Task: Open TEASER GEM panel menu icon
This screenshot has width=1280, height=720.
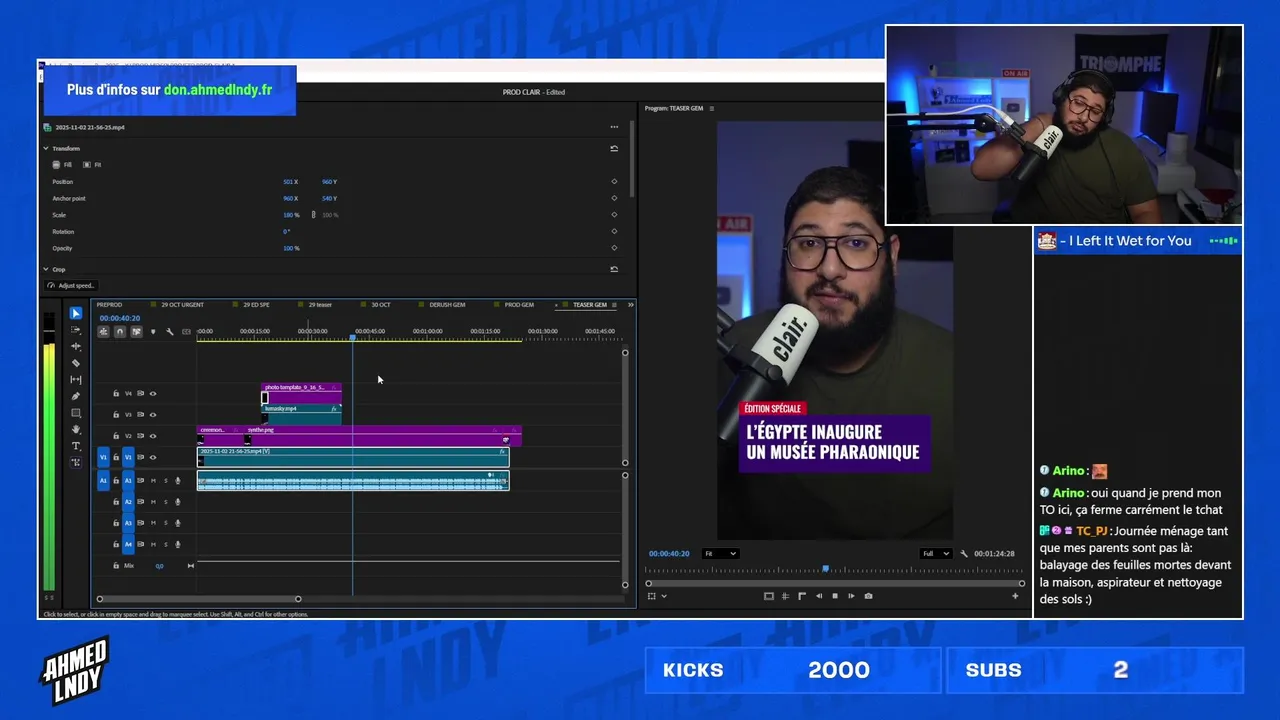Action: [x=615, y=304]
